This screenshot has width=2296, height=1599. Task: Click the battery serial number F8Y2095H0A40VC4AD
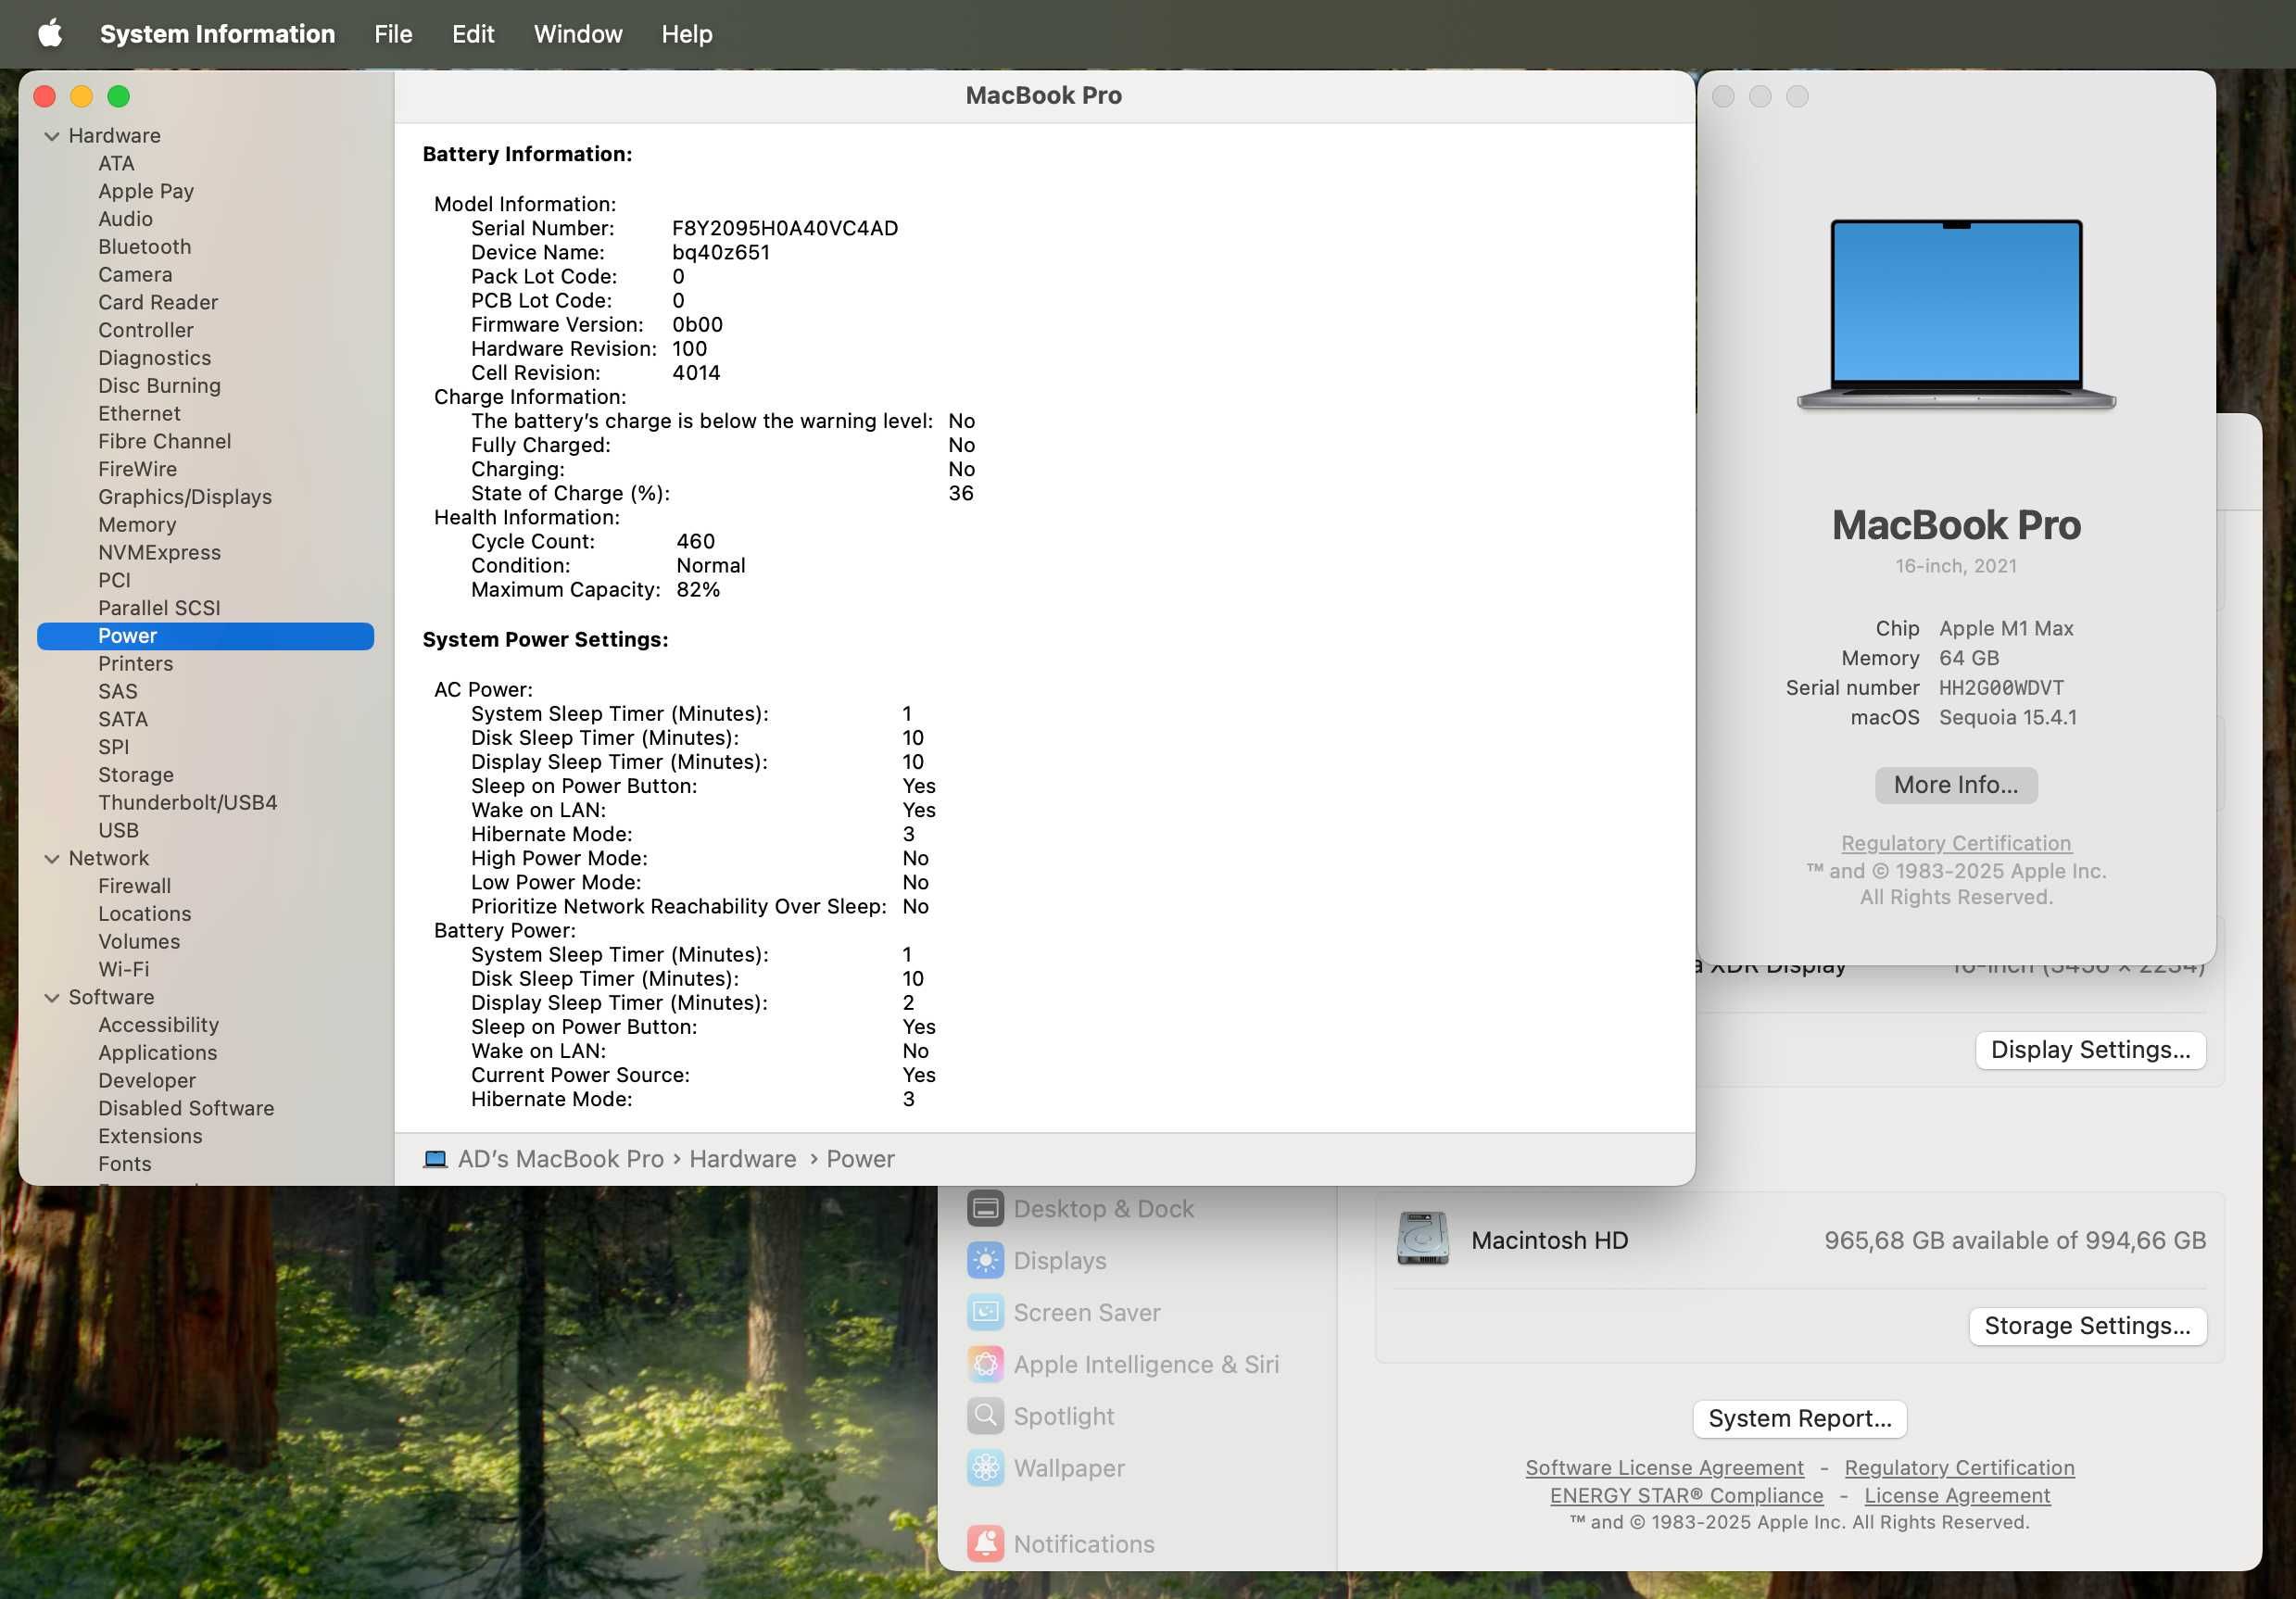785,228
